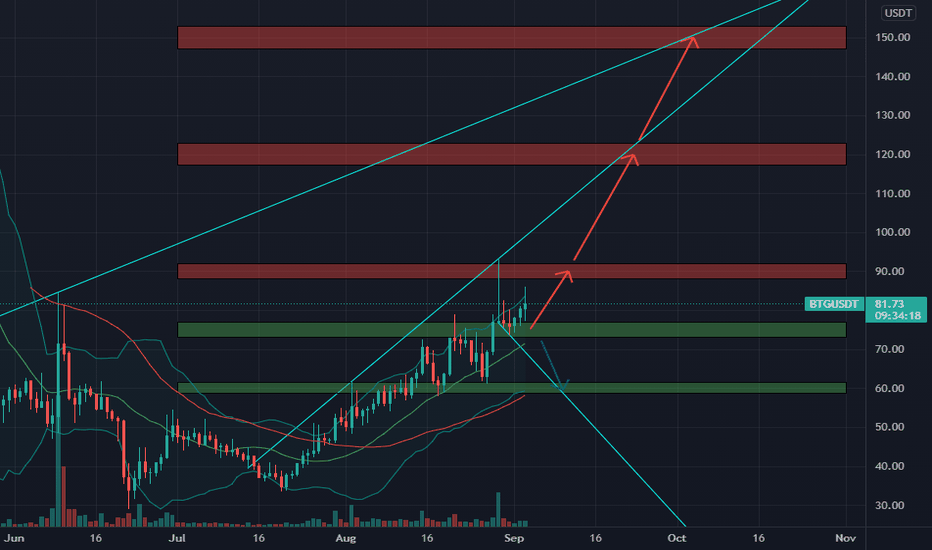Click the 120.00 price axis label
This screenshot has width=932, height=550.
tap(893, 154)
